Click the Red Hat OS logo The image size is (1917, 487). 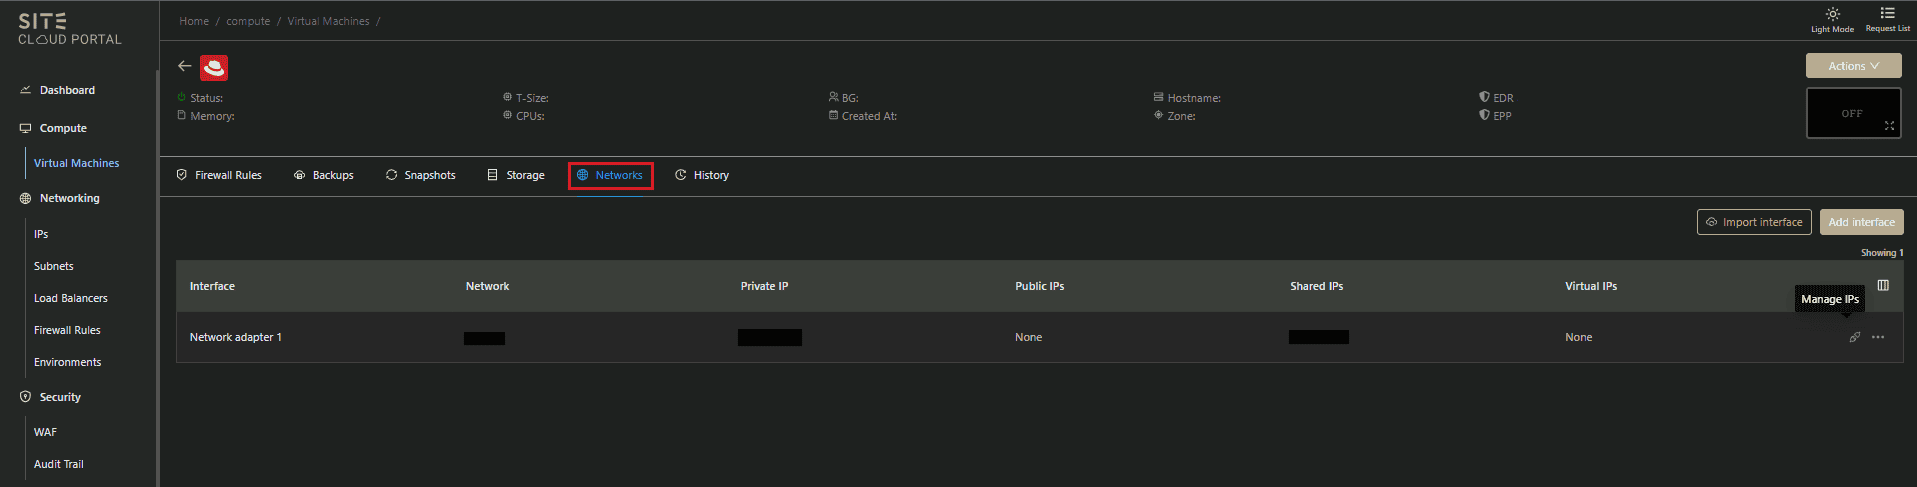(x=214, y=67)
